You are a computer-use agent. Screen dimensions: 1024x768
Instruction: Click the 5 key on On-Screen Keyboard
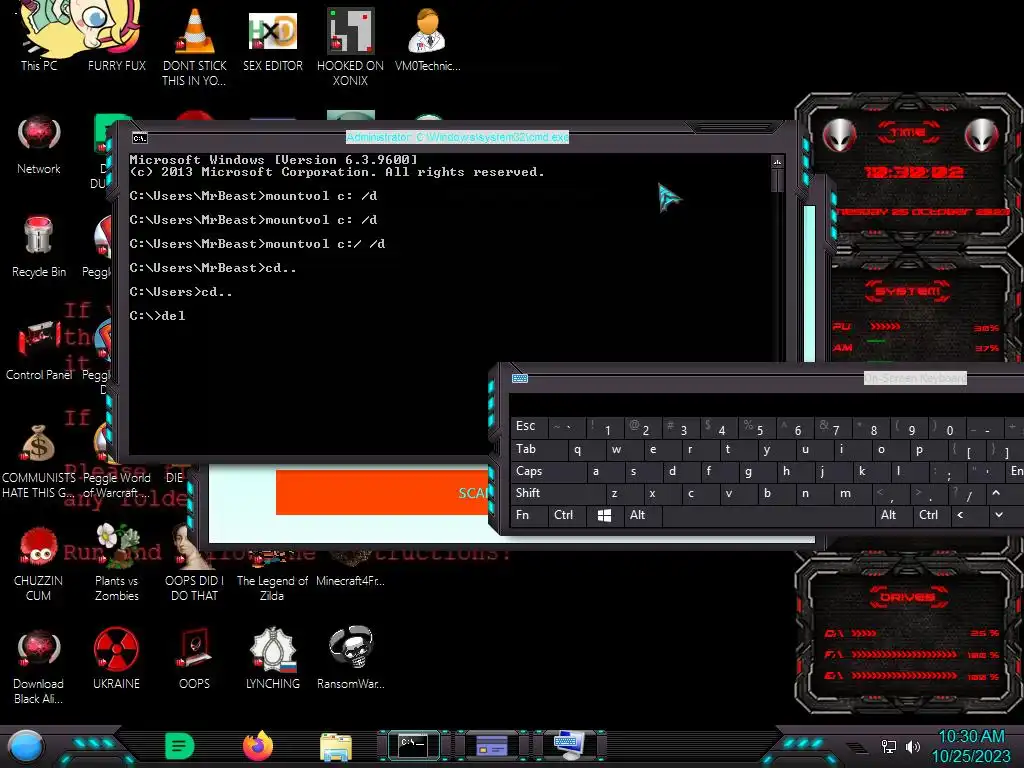click(x=757, y=427)
